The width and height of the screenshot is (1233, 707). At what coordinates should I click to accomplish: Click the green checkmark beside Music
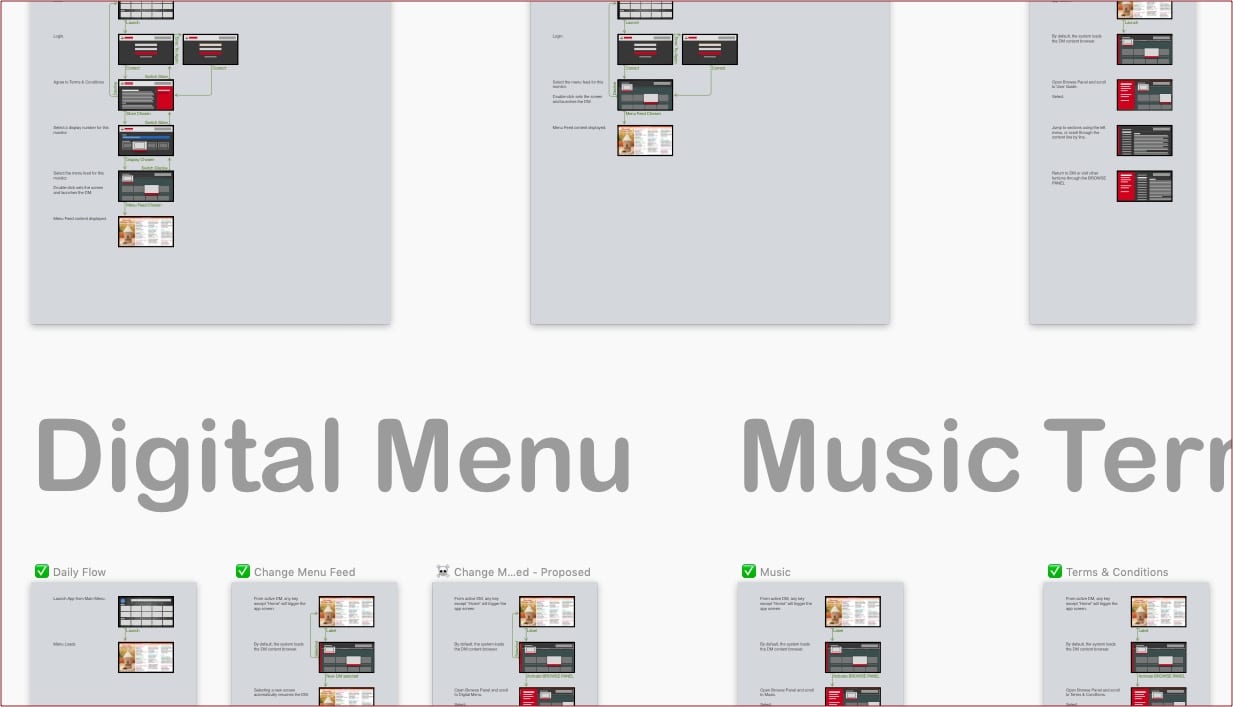pos(749,572)
